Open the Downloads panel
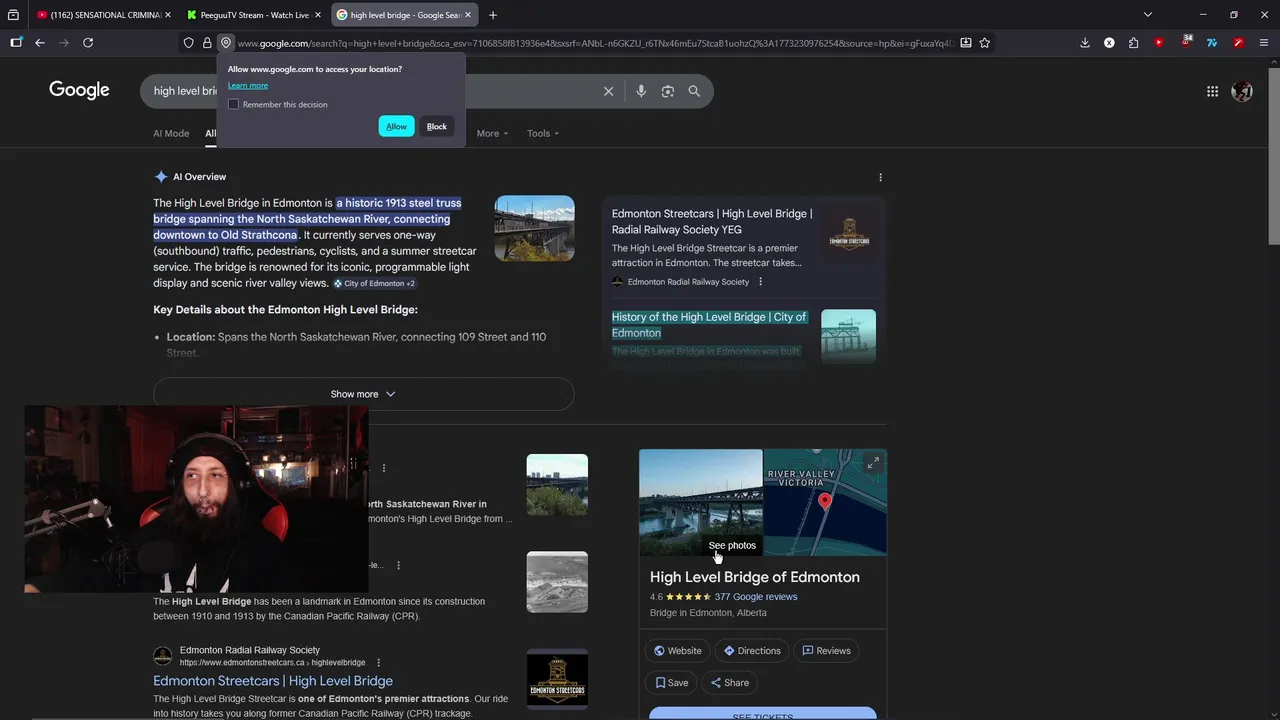The width and height of the screenshot is (1280, 720). 1085,43
